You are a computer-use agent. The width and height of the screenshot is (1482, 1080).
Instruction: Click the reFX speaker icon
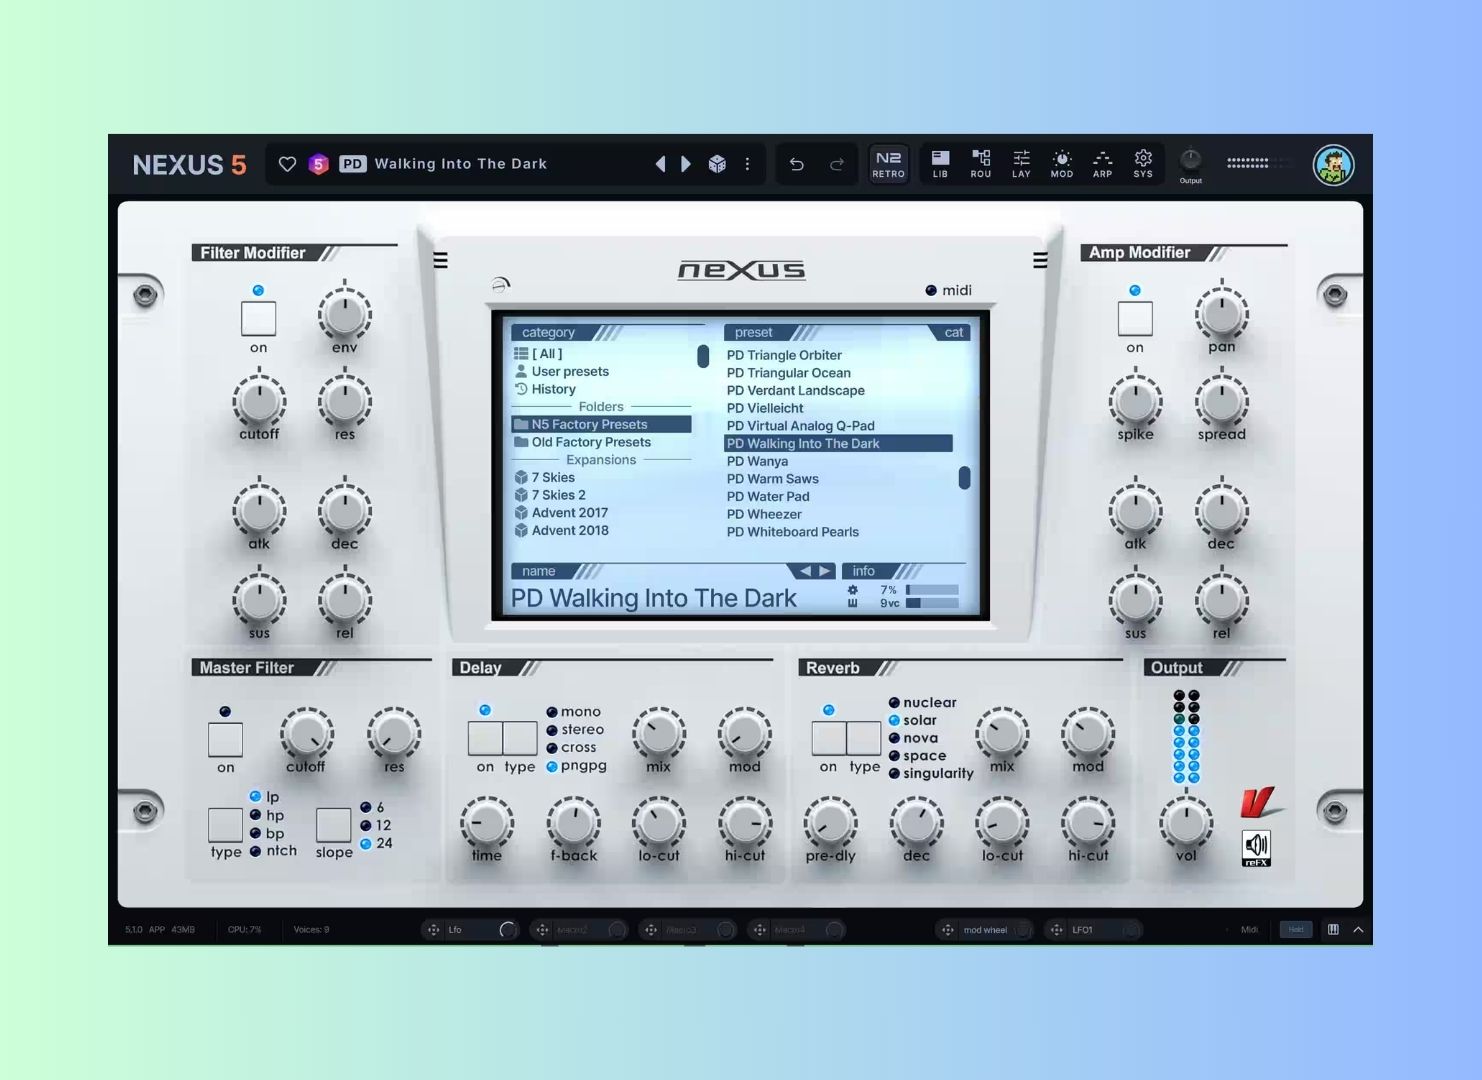pyautogui.click(x=1256, y=848)
